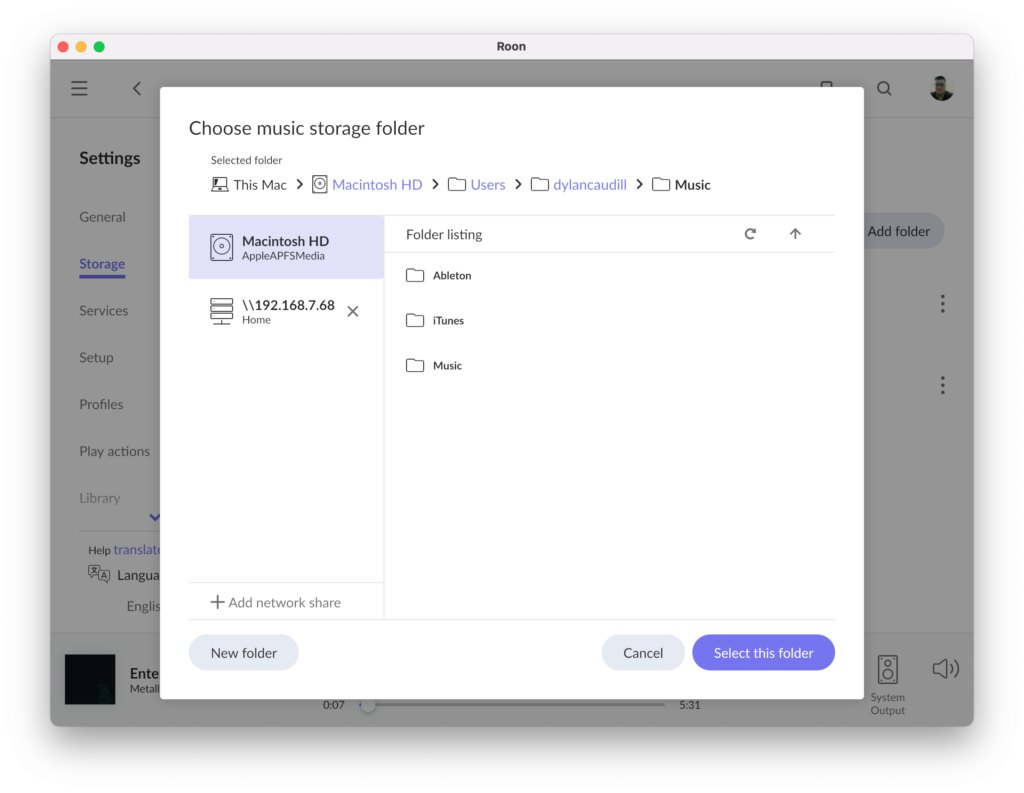Remove the 192.168.7.68 network share
Image resolution: width=1024 pixels, height=793 pixels.
tap(353, 312)
